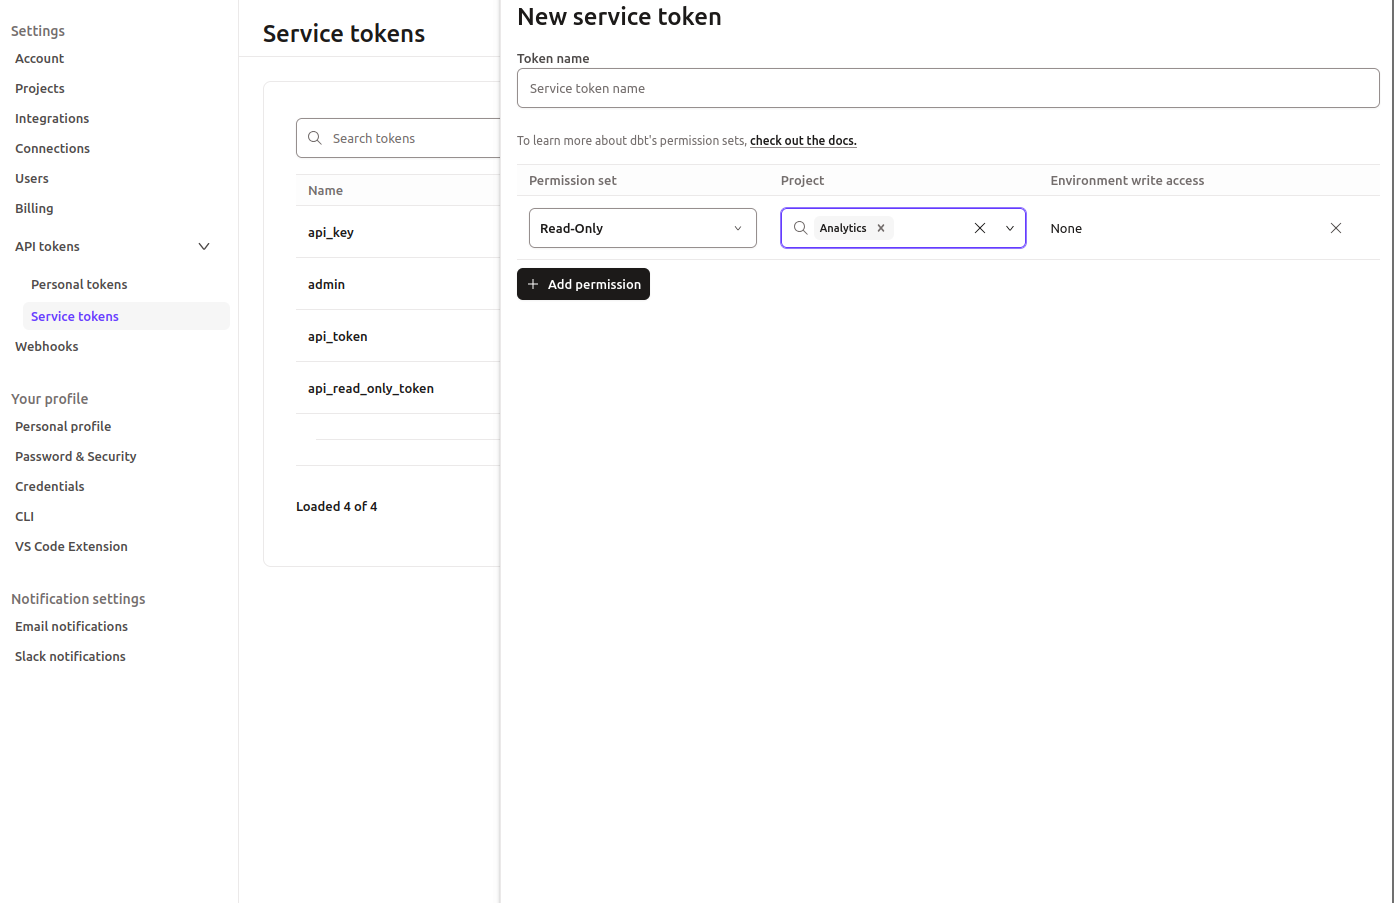Open the Personal tokens page

(x=79, y=284)
